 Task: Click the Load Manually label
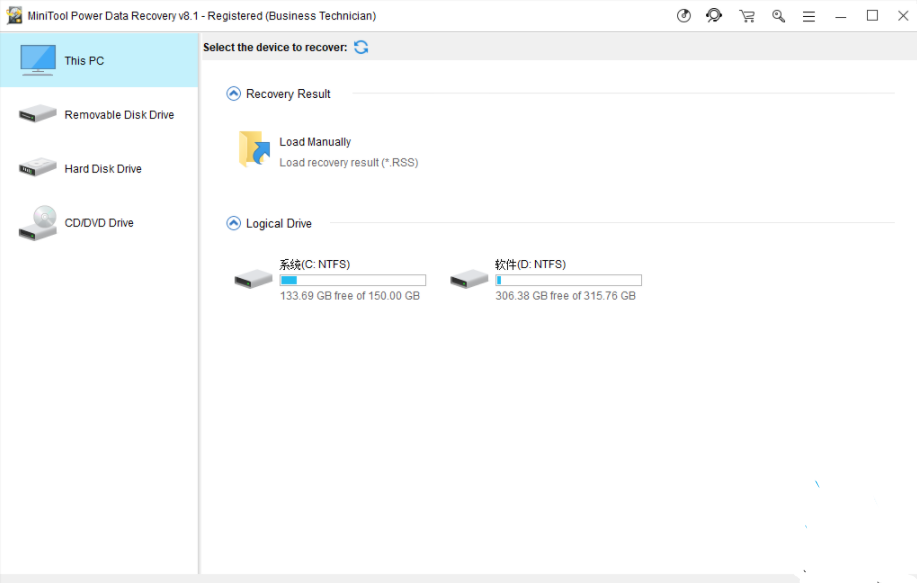[x=315, y=142]
